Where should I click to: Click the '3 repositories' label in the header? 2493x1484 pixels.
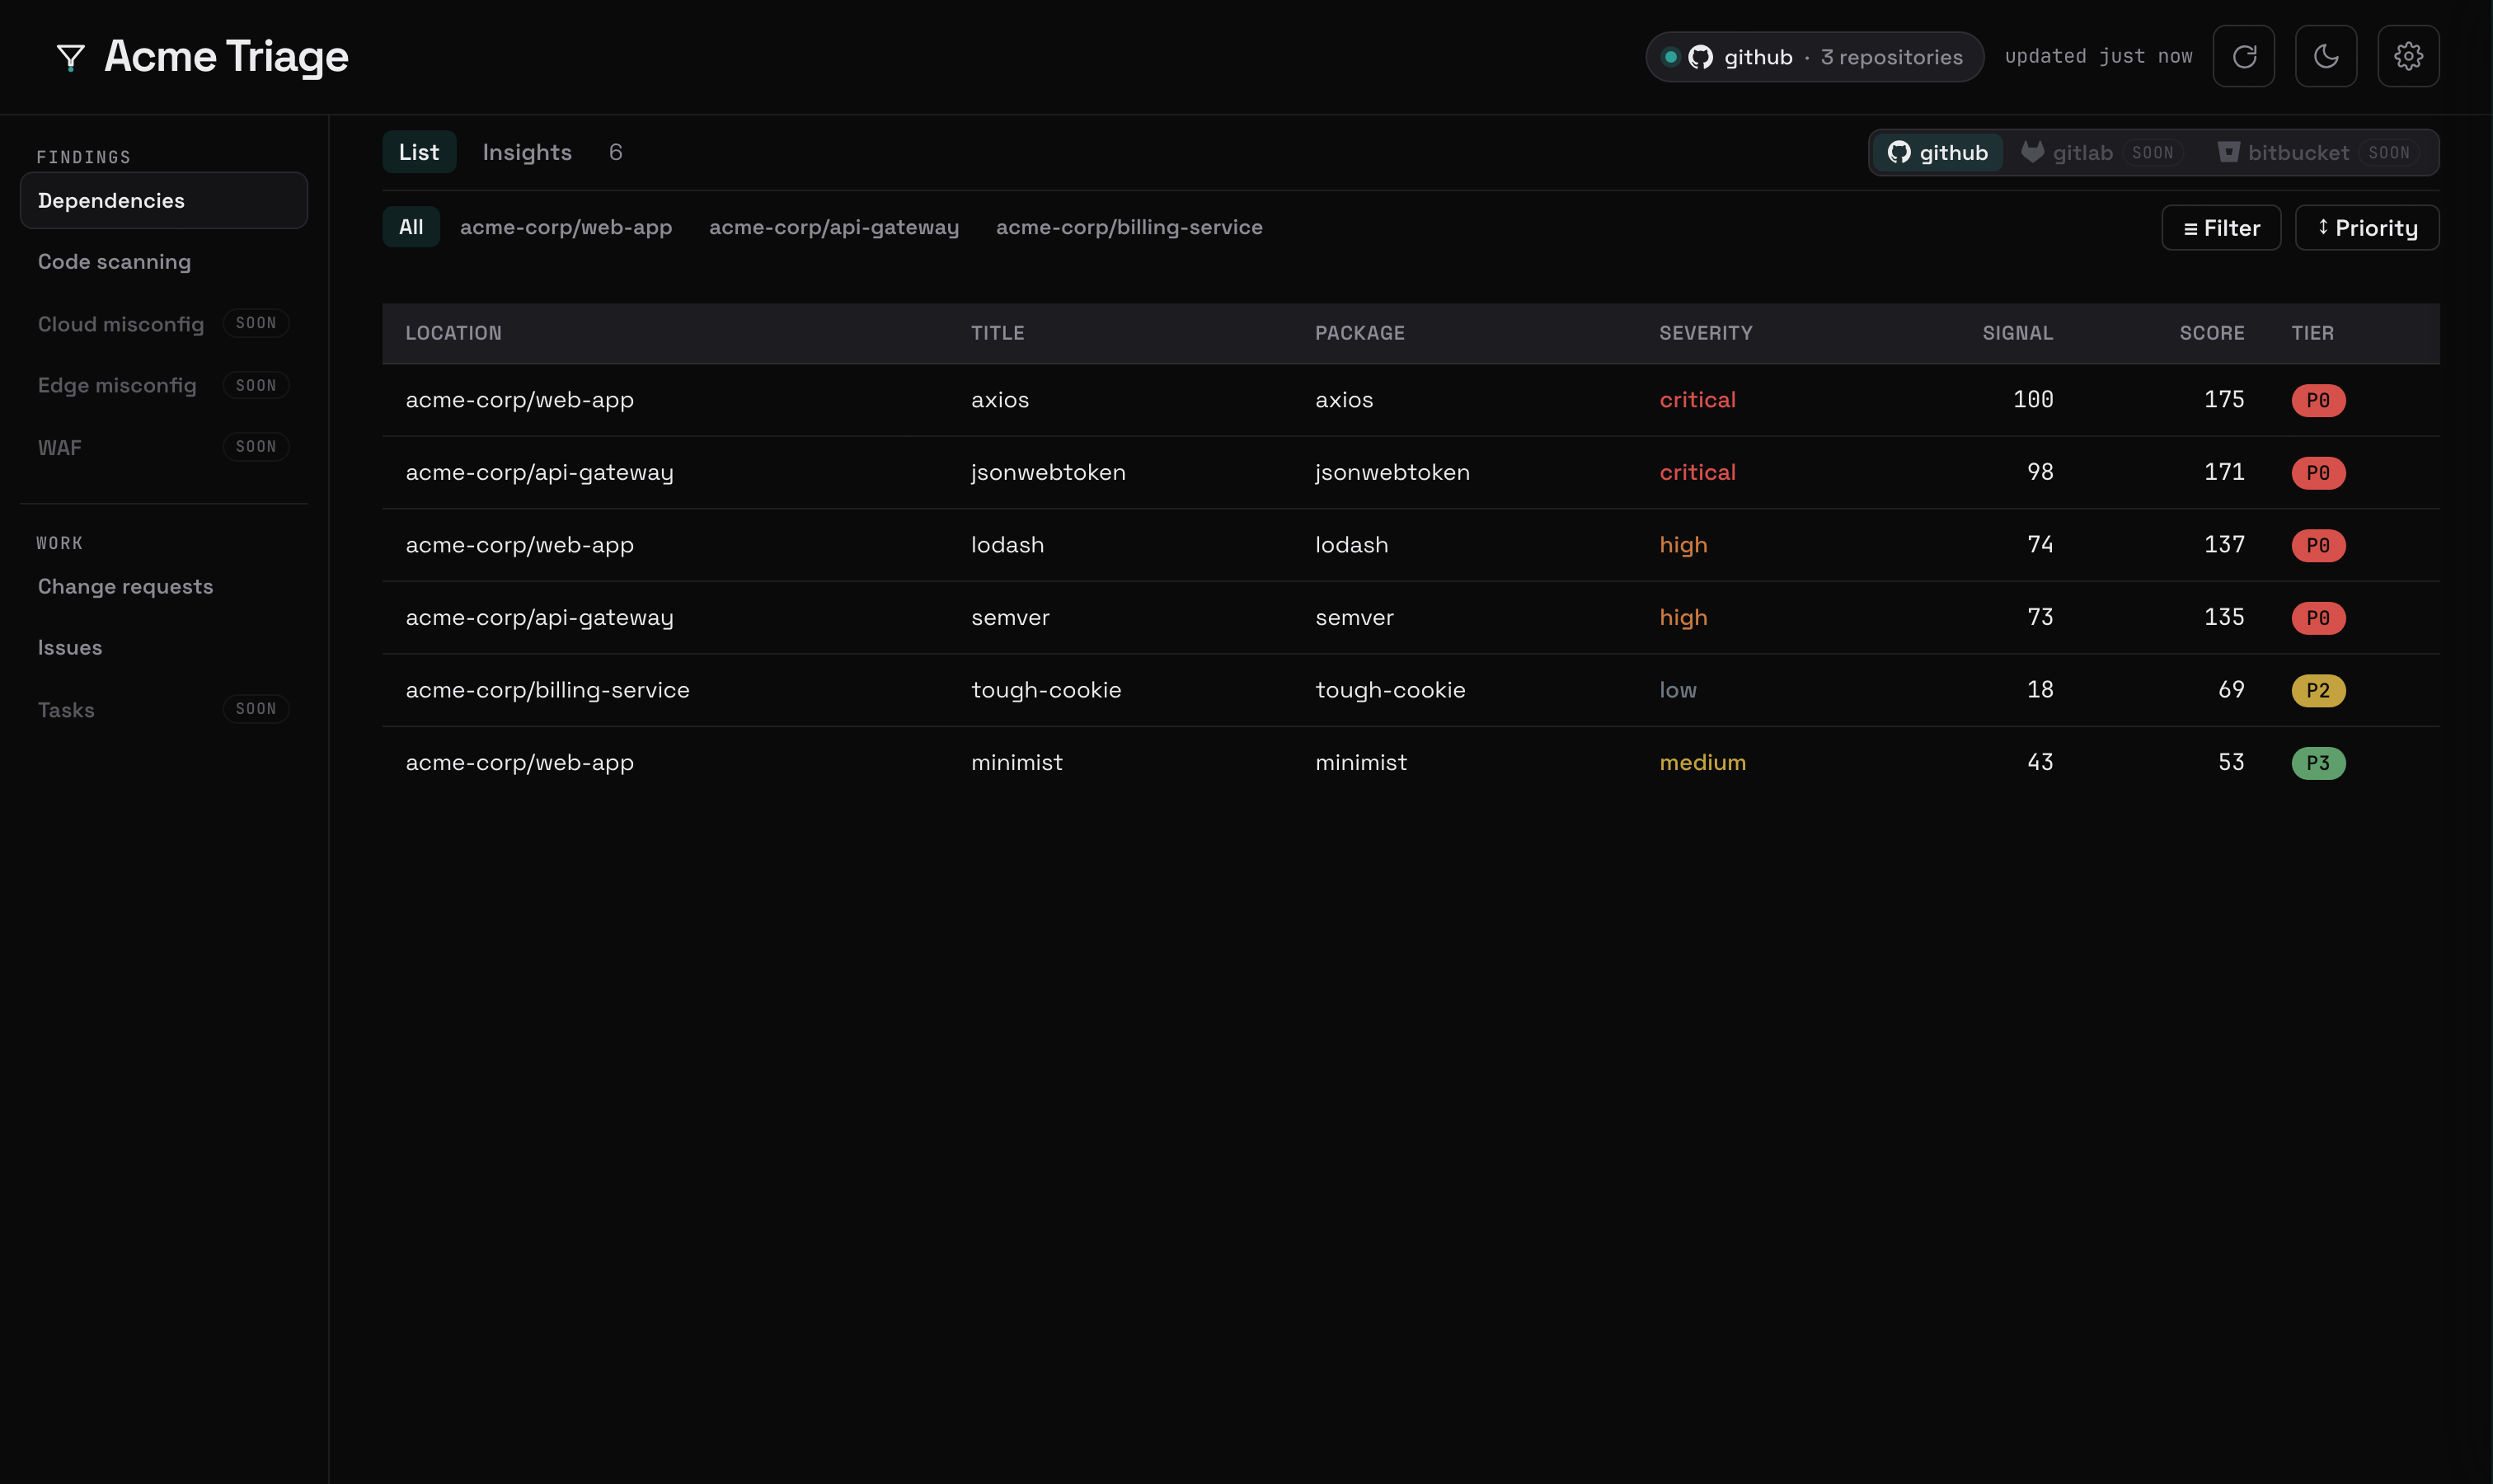click(x=1891, y=57)
